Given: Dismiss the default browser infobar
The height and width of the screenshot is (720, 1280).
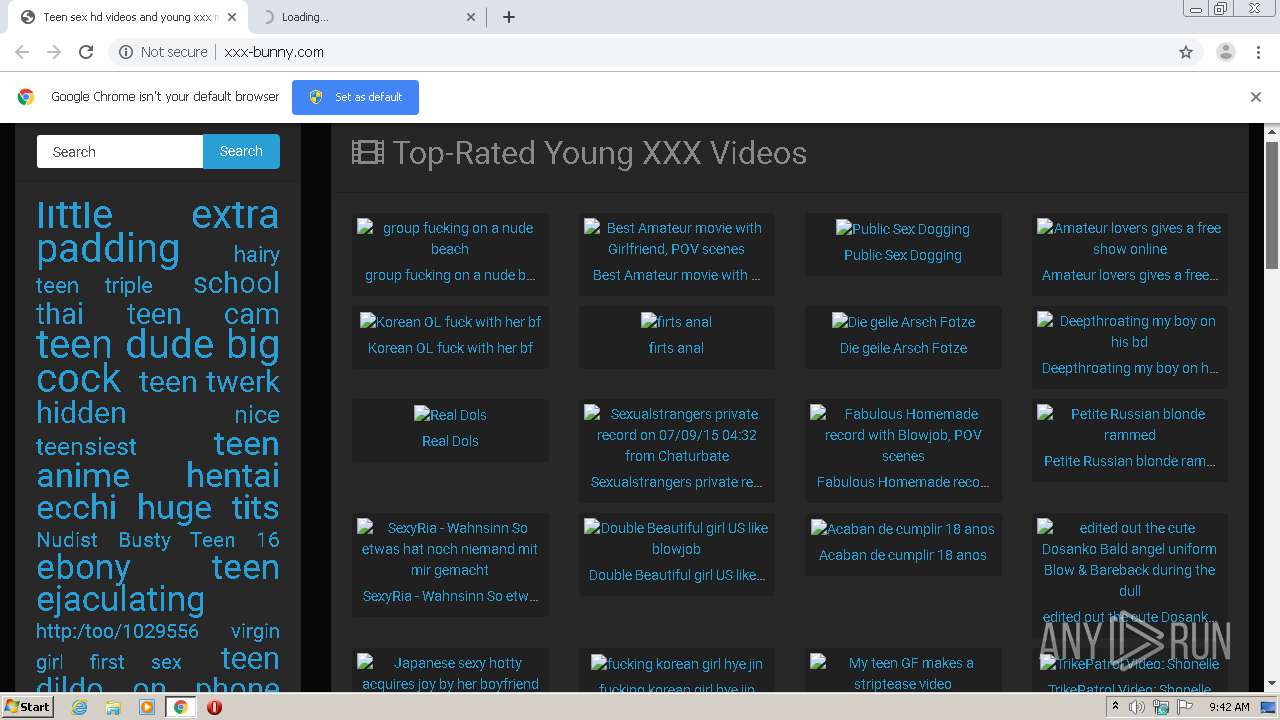Looking at the screenshot, I should 1256,97.
